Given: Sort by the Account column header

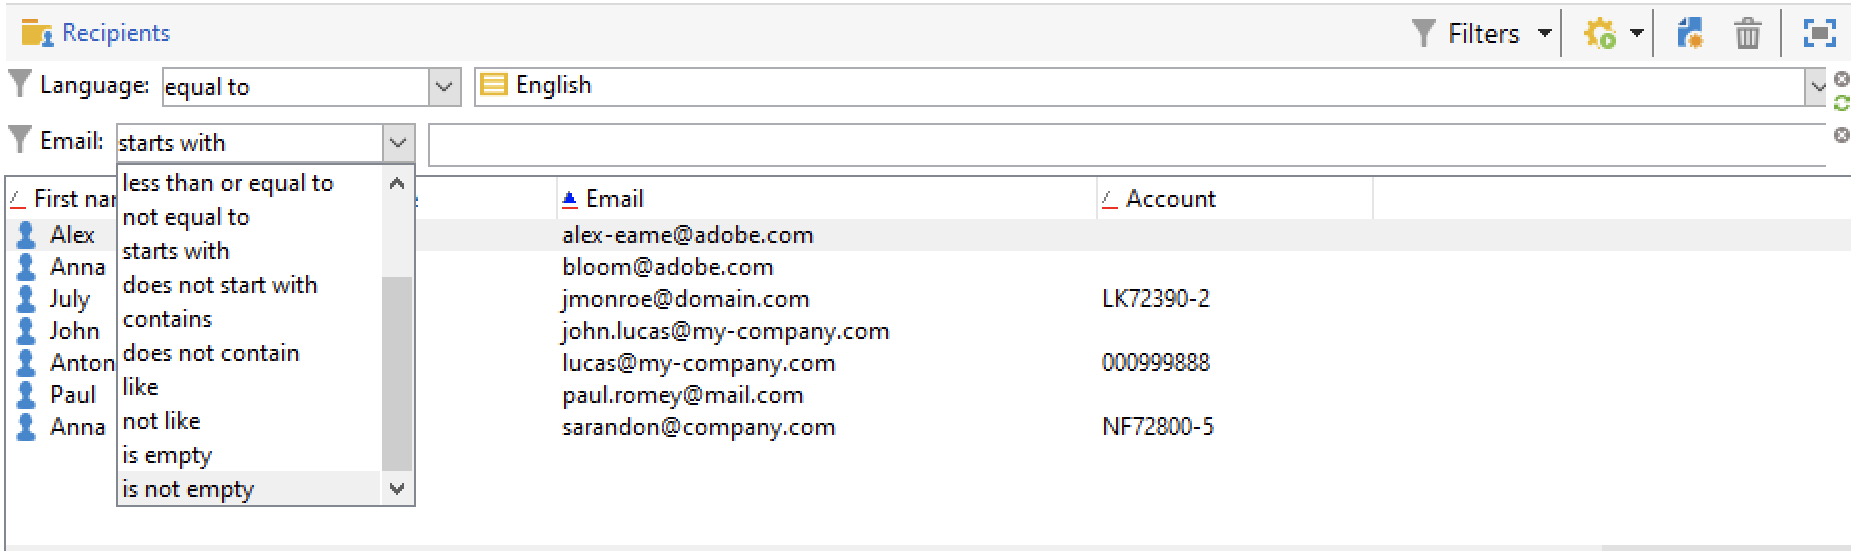Looking at the screenshot, I should [1170, 199].
